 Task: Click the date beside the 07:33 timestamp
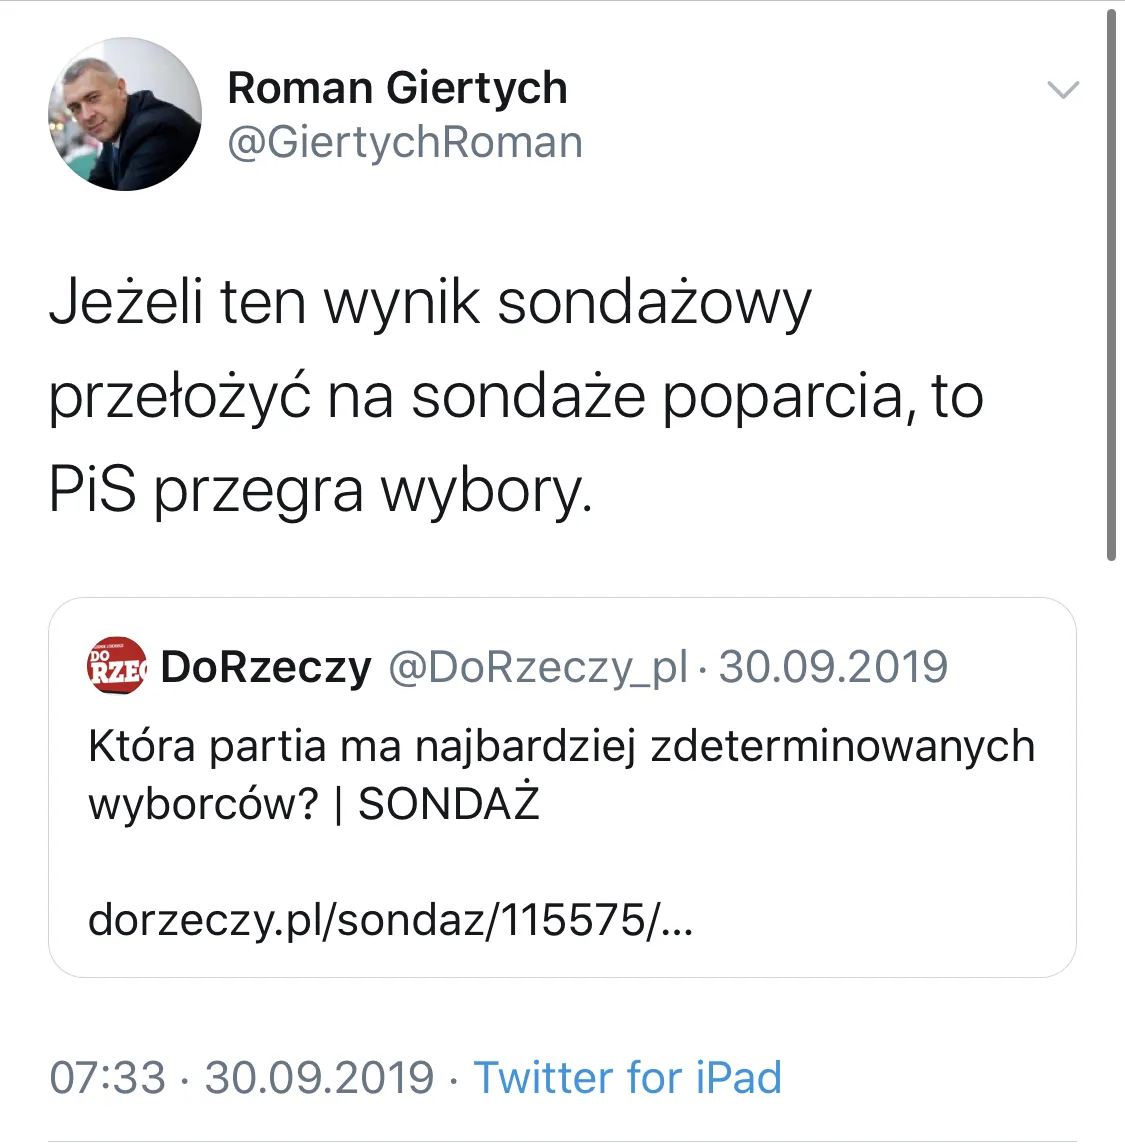pyautogui.click(x=319, y=1078)
